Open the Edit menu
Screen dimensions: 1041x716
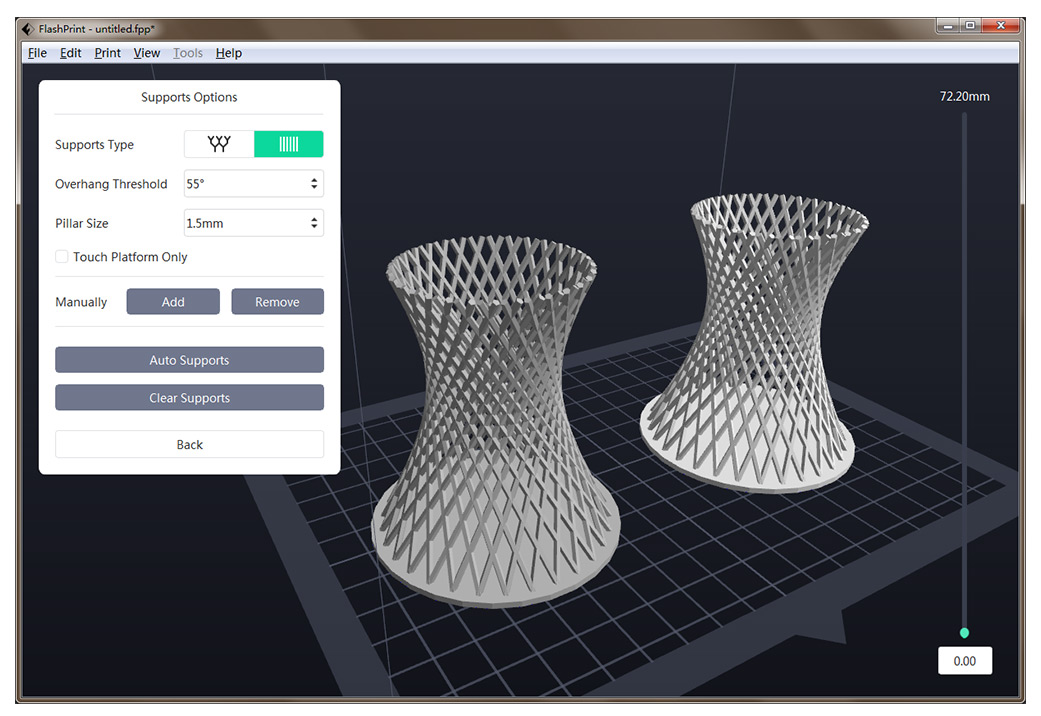[x=70, y=53]
